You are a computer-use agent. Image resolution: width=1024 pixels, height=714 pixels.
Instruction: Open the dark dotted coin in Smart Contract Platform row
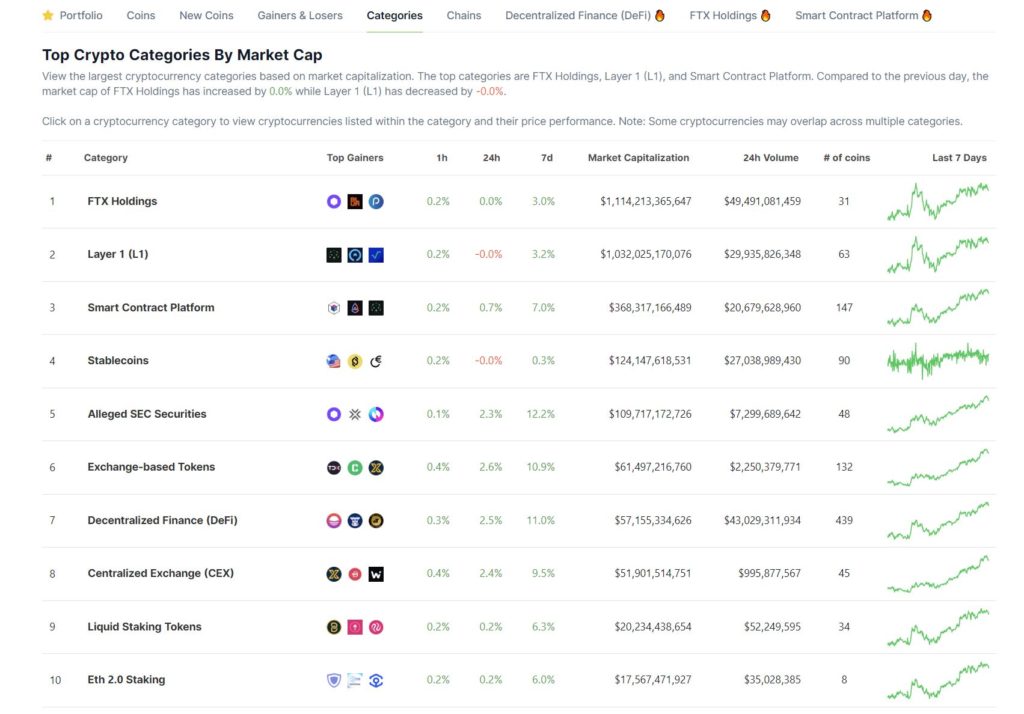click(376, 308)
